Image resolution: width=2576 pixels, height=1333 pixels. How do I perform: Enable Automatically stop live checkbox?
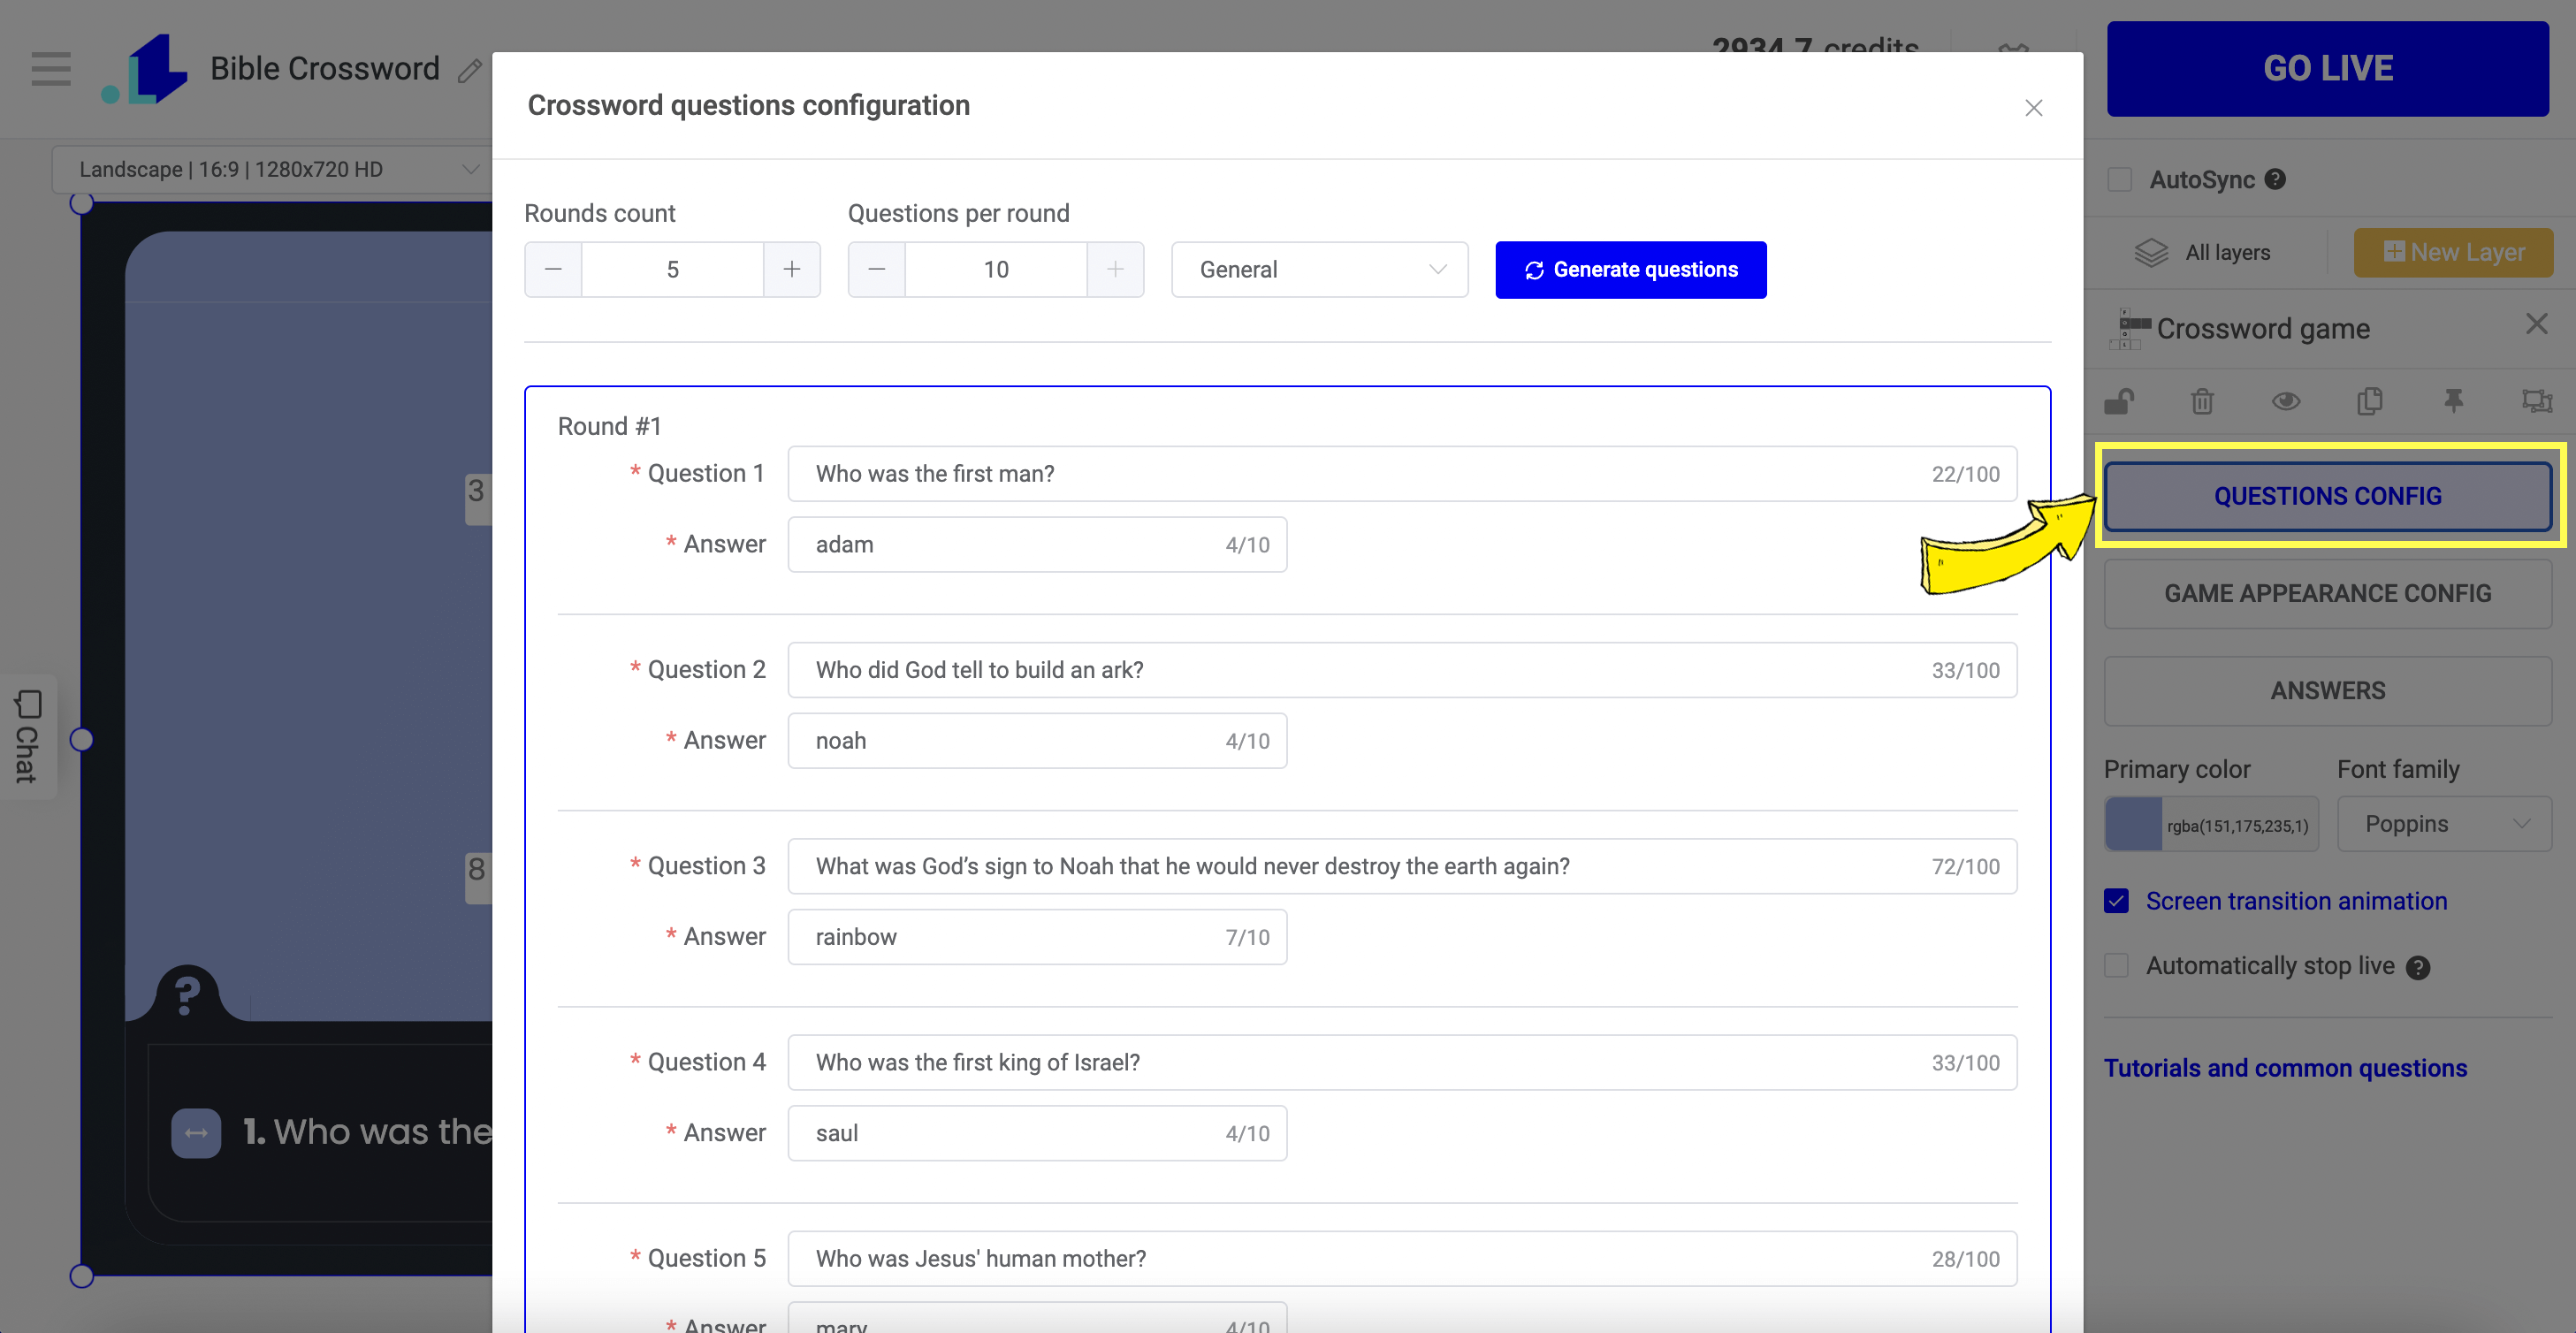pyautogui.click(x=2116, y=966)
